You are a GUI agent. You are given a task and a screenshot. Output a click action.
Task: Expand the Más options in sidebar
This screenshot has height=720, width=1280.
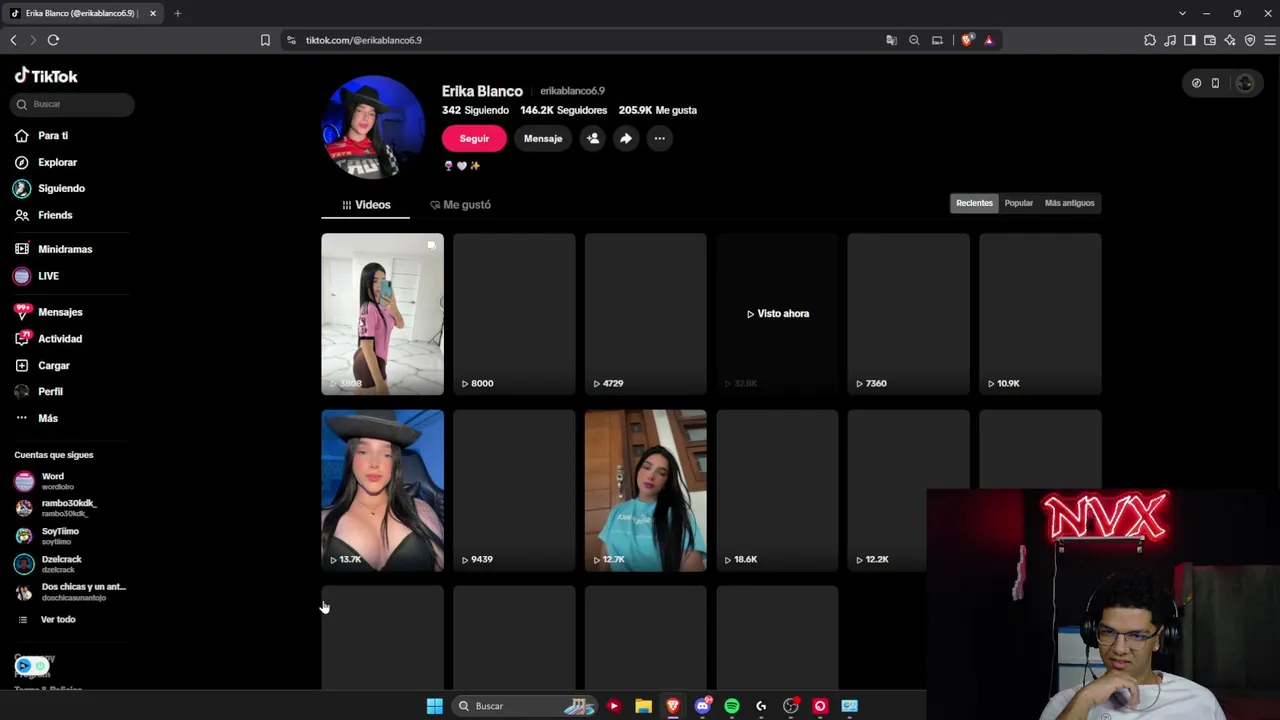click(48, 418)
